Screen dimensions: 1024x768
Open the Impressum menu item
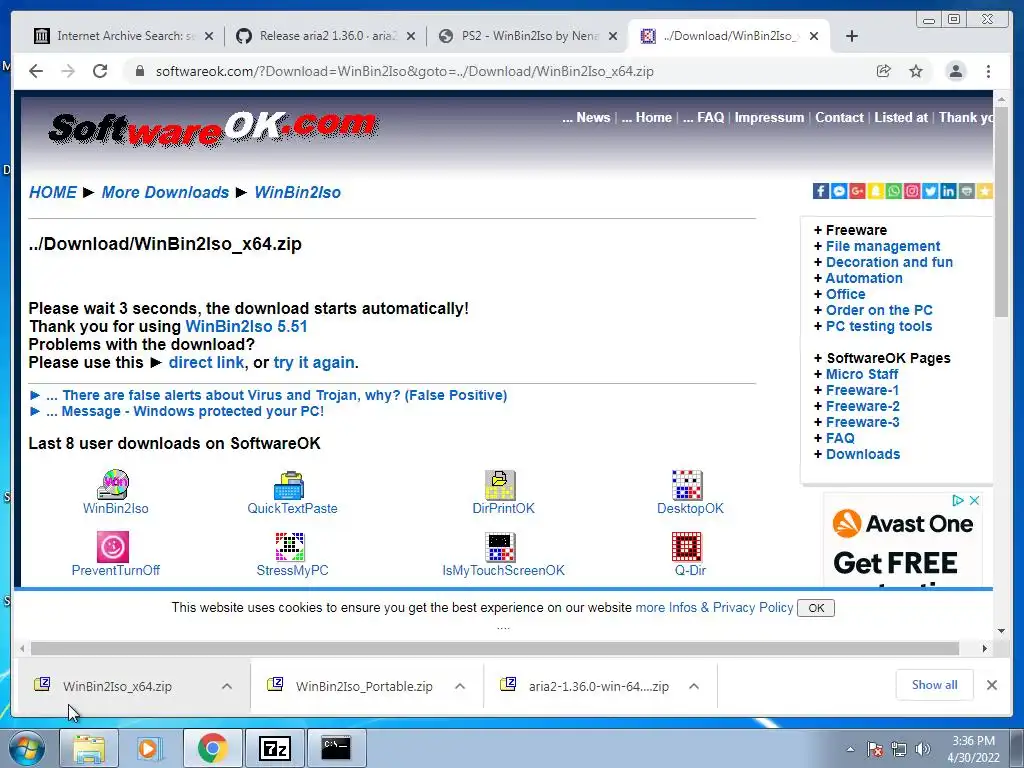click(769, 118)
